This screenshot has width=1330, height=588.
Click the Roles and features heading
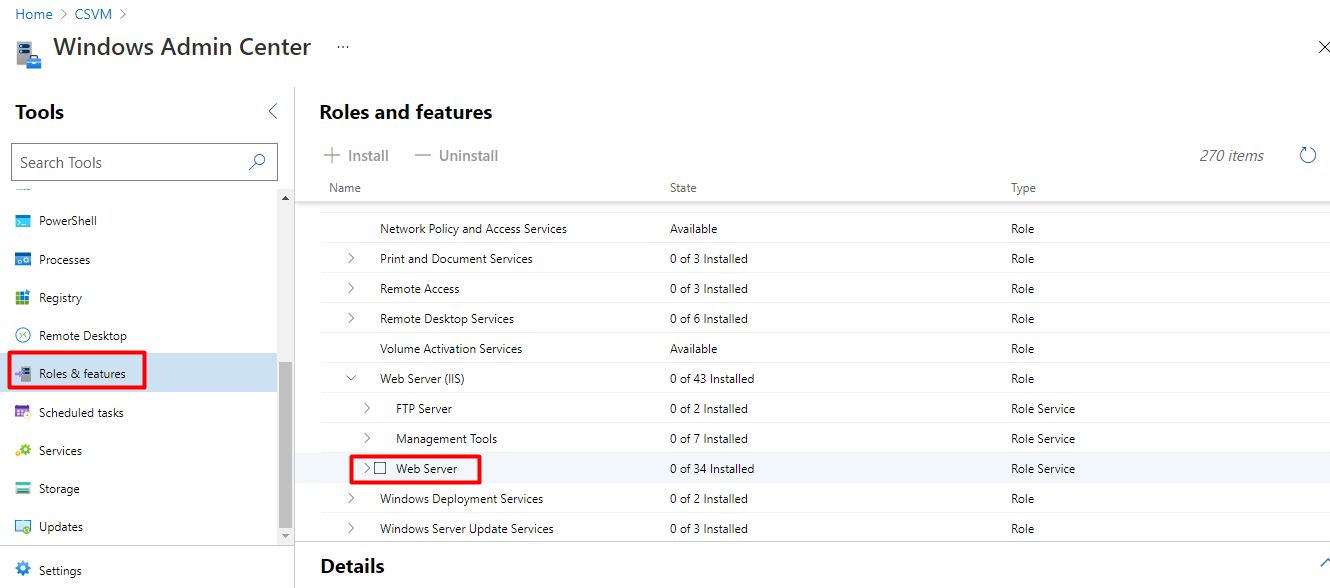pos(406,112)
